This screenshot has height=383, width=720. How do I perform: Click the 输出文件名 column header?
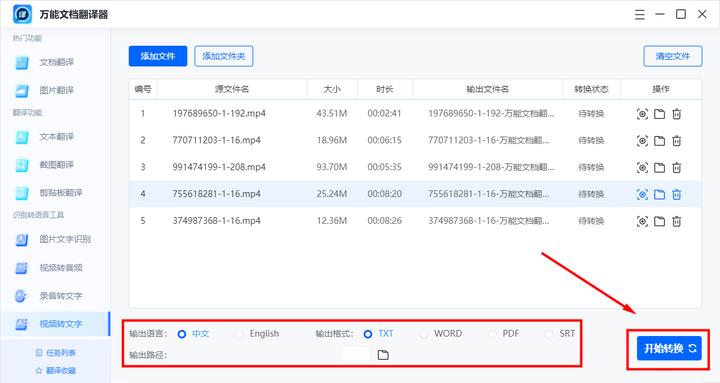coord(488,89)
